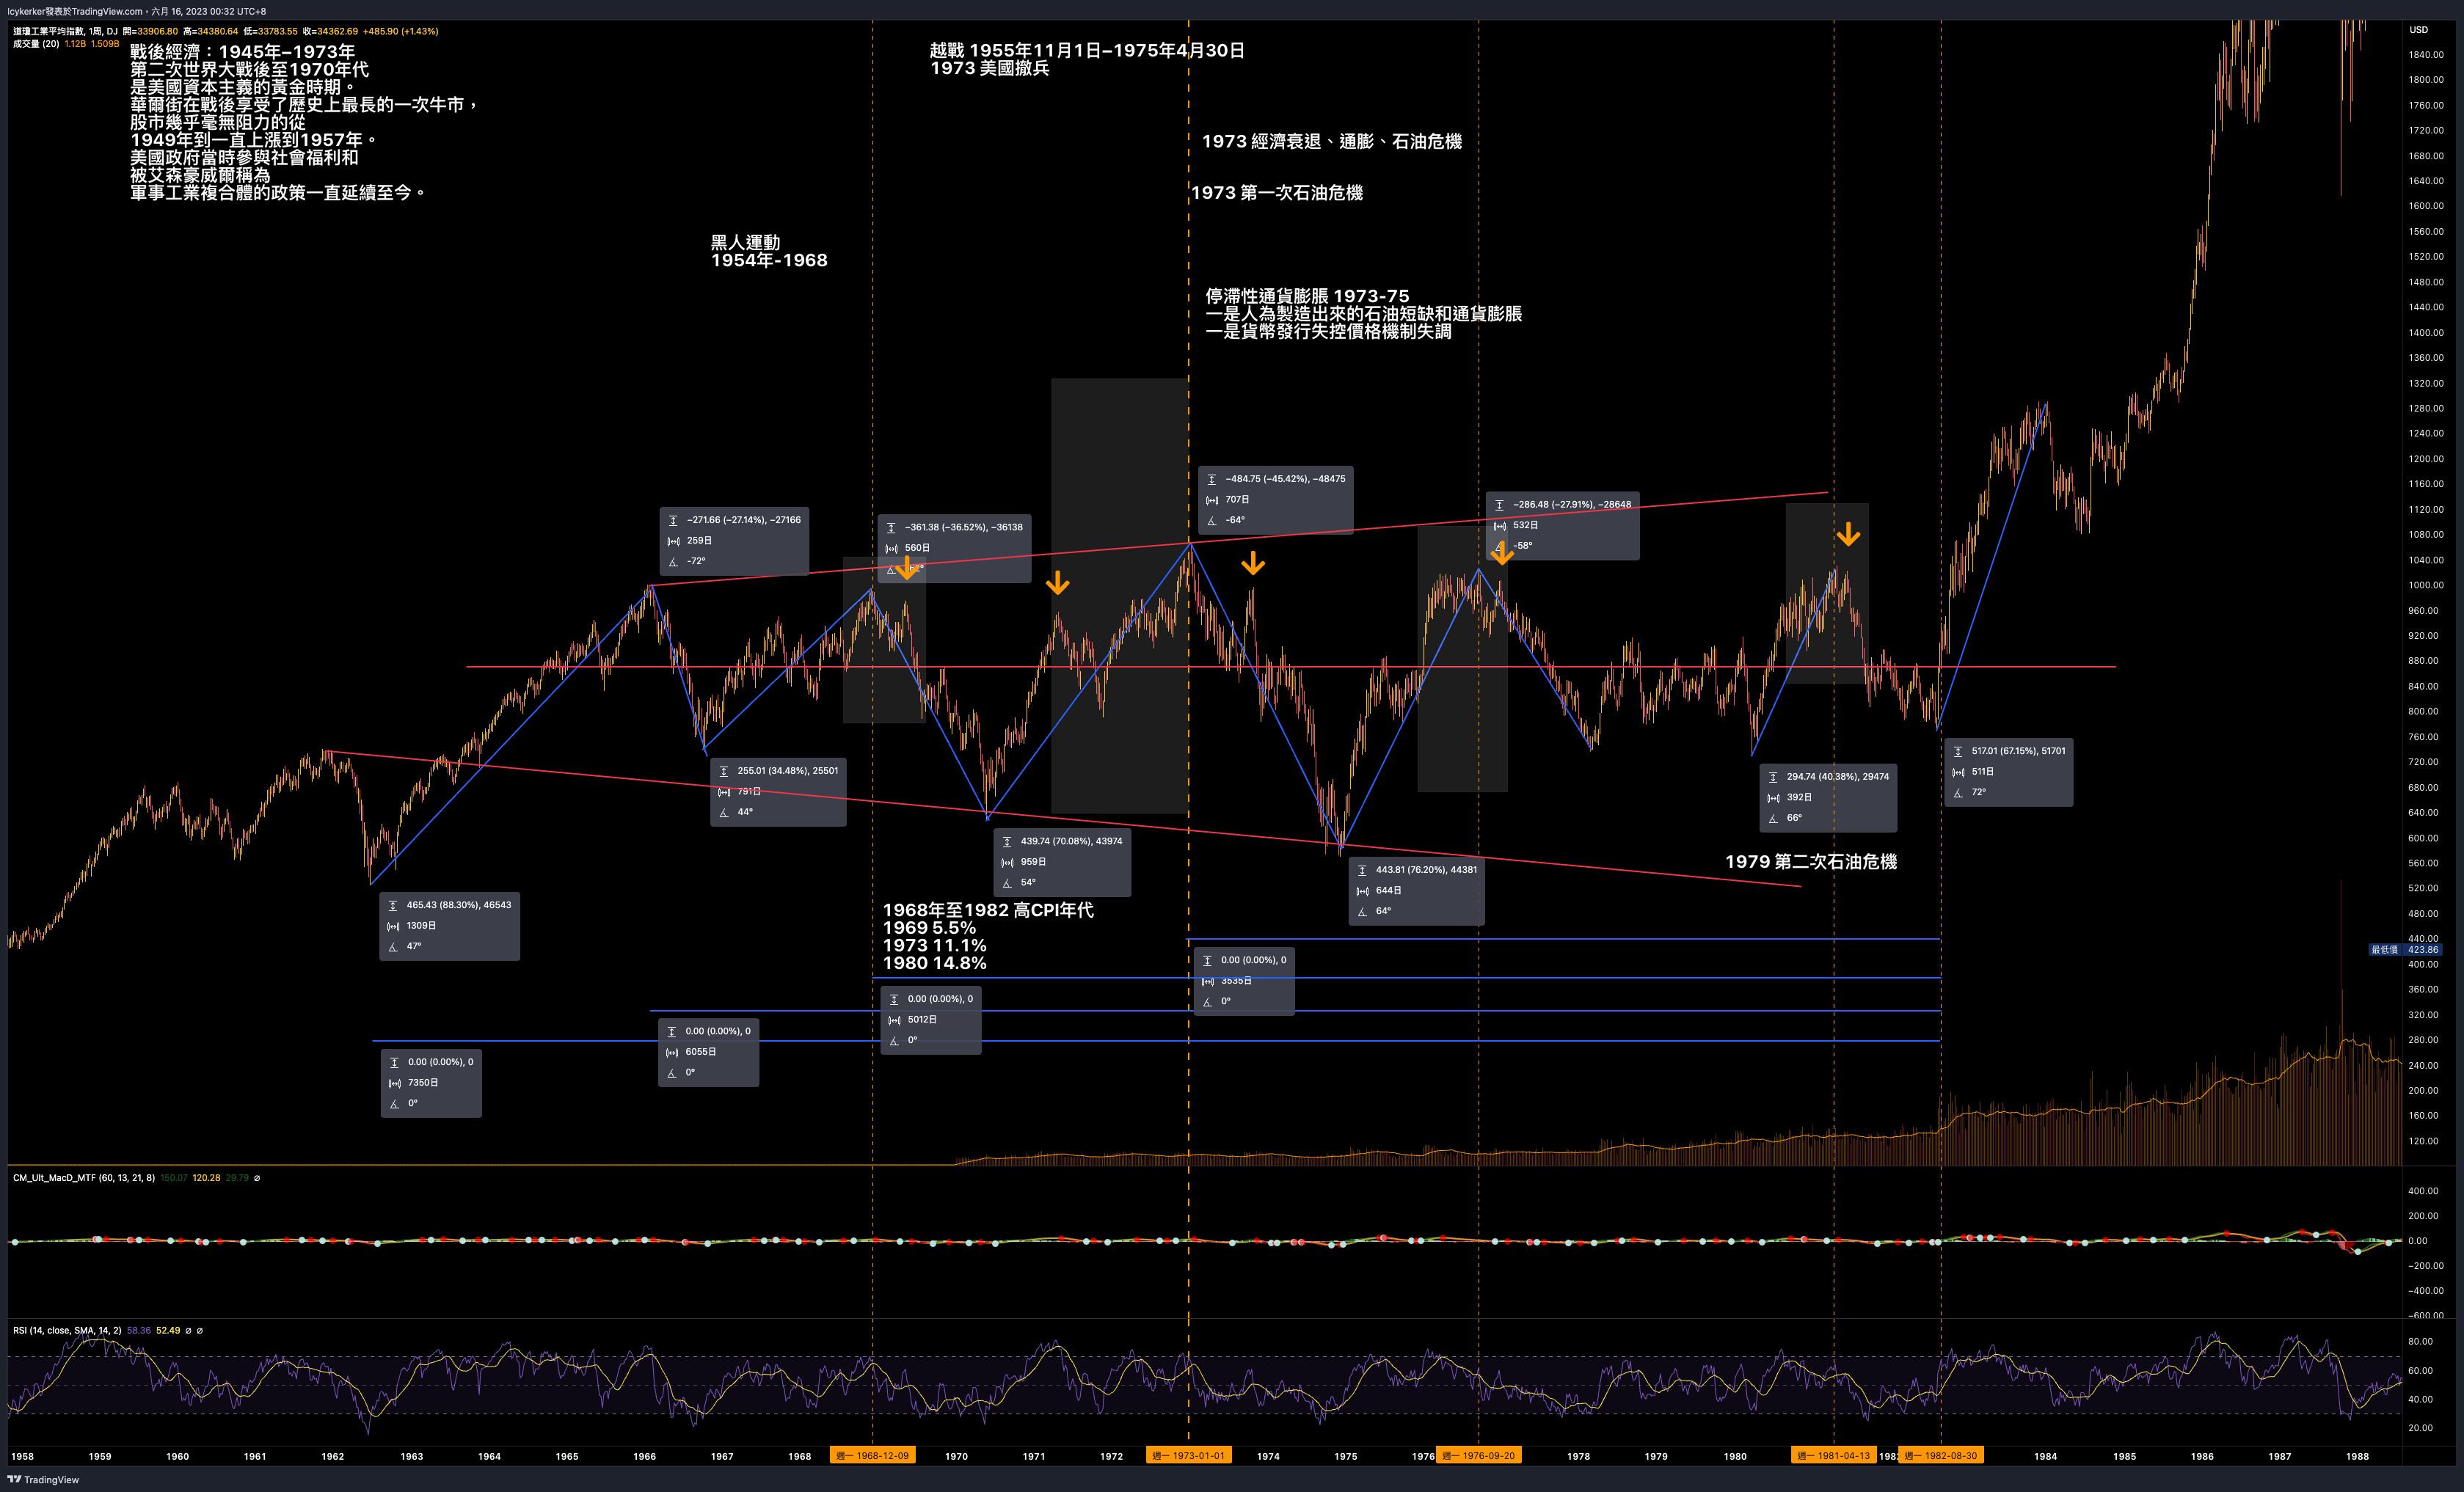This screenshot has height=1492, width=2464.
Task: Select the 戰後經濟：1945年–1973年 heading text
Action: click(242, 52)
